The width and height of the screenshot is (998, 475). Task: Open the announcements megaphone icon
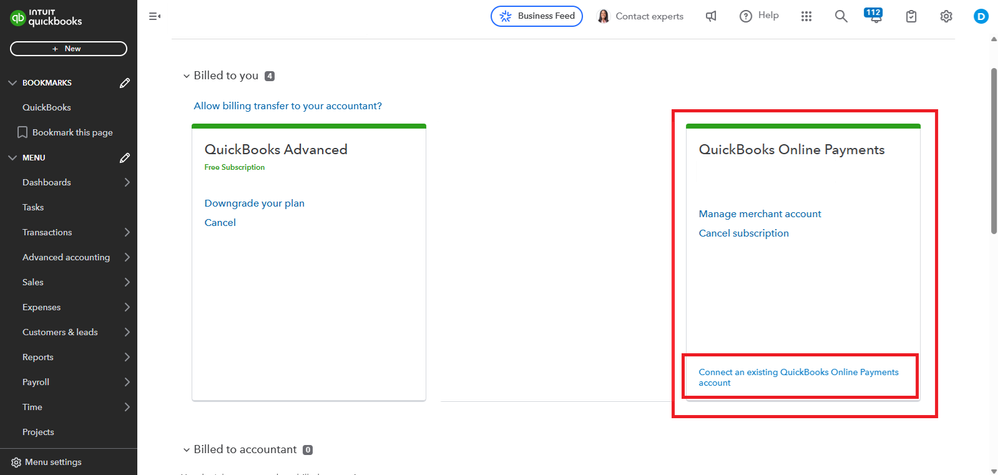(x=711, y=17)
